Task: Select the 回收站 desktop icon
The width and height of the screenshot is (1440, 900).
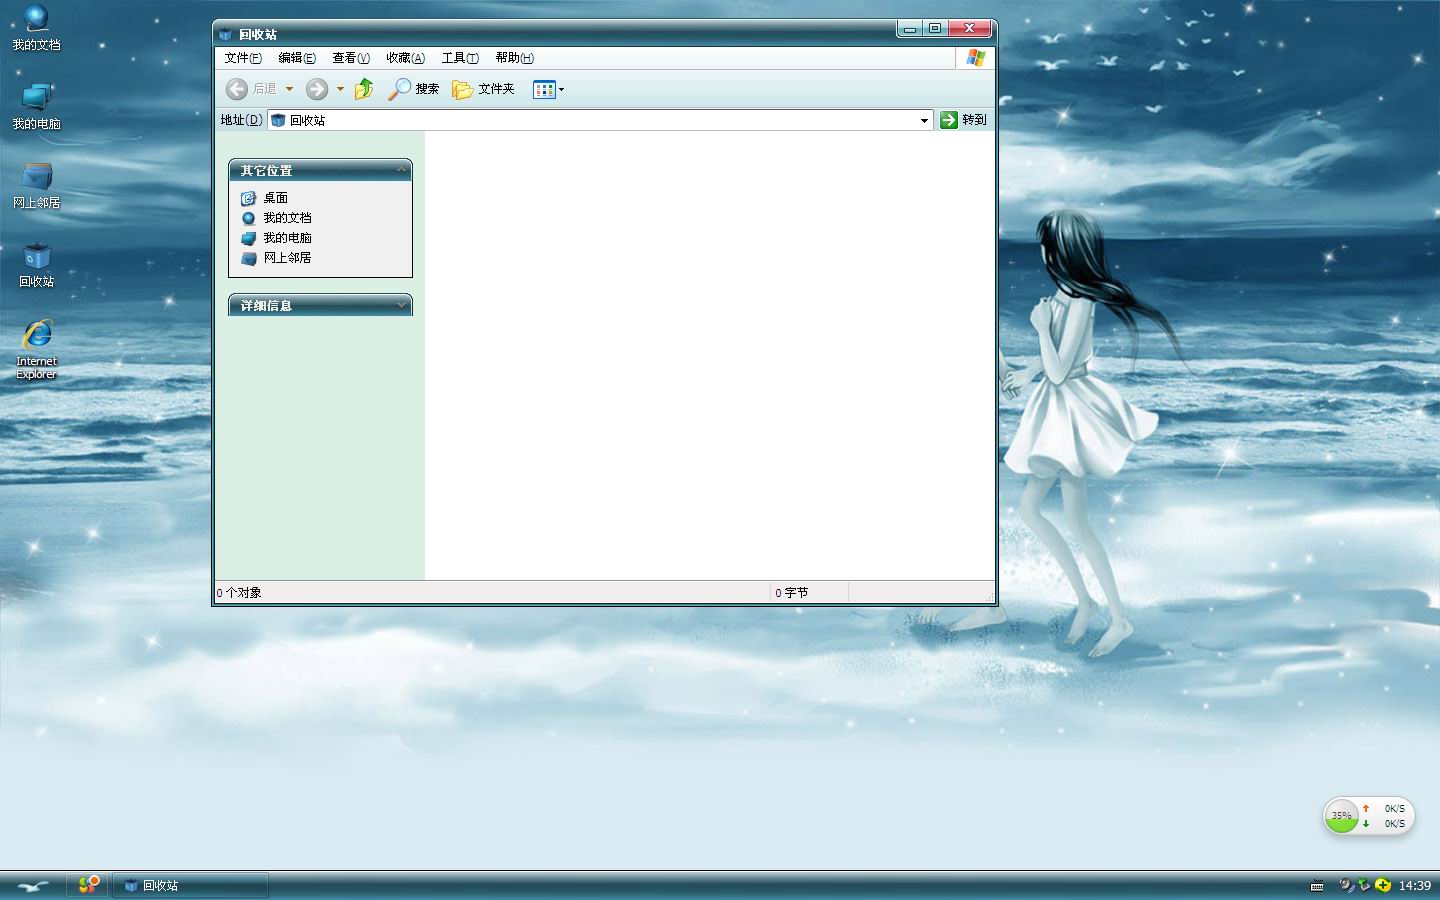Action: 36,265
